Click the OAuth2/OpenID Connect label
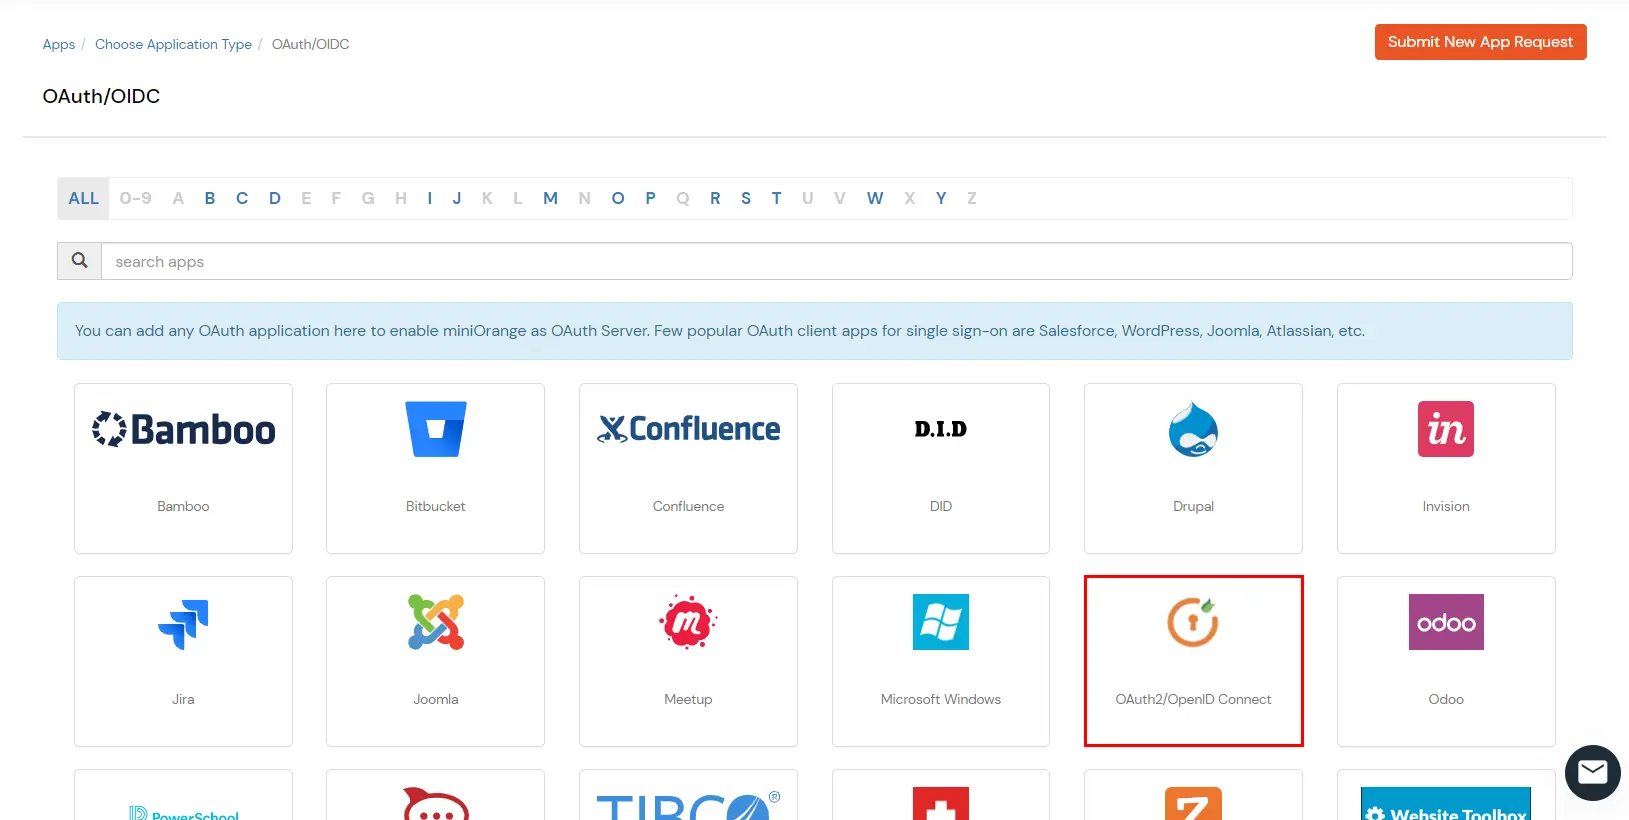1629x820 pixels. tap(1193, 699)
